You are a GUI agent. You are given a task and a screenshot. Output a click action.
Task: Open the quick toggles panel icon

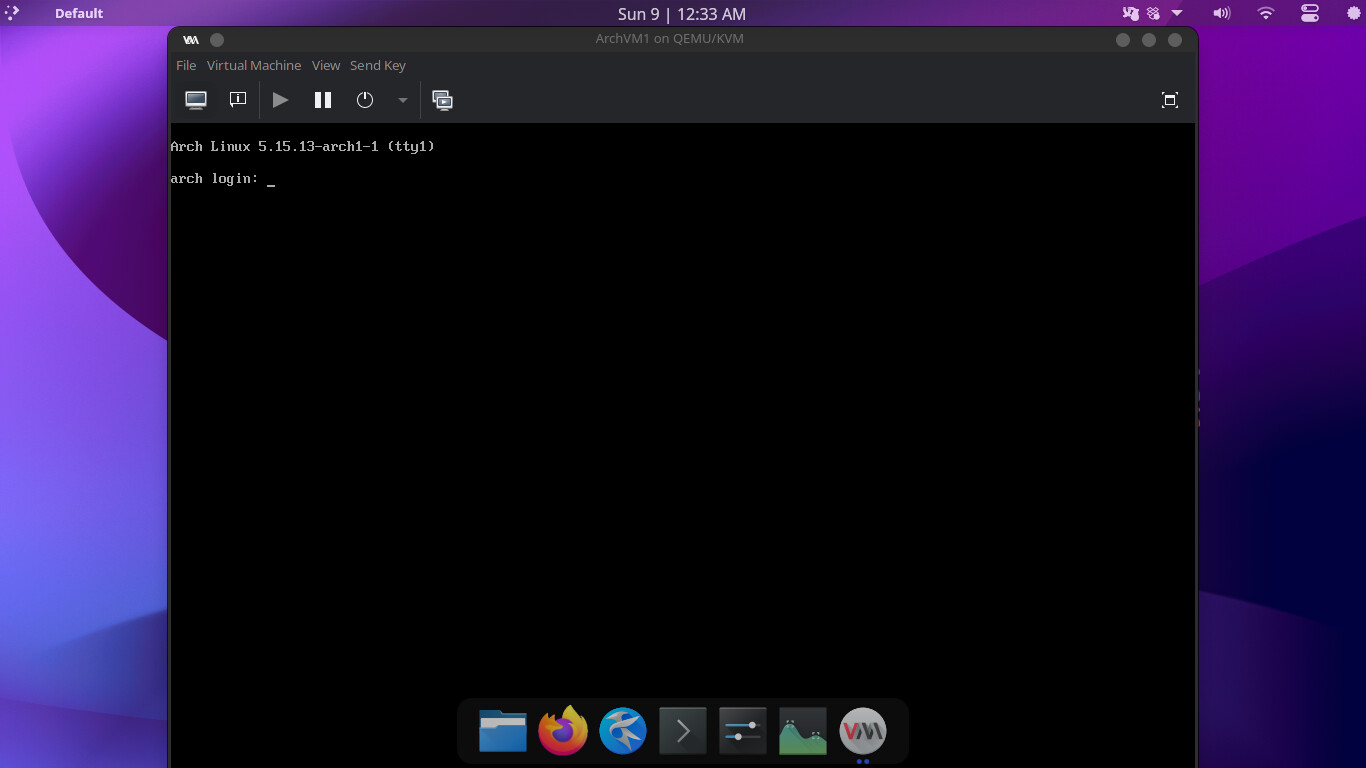coord(1310,14)
